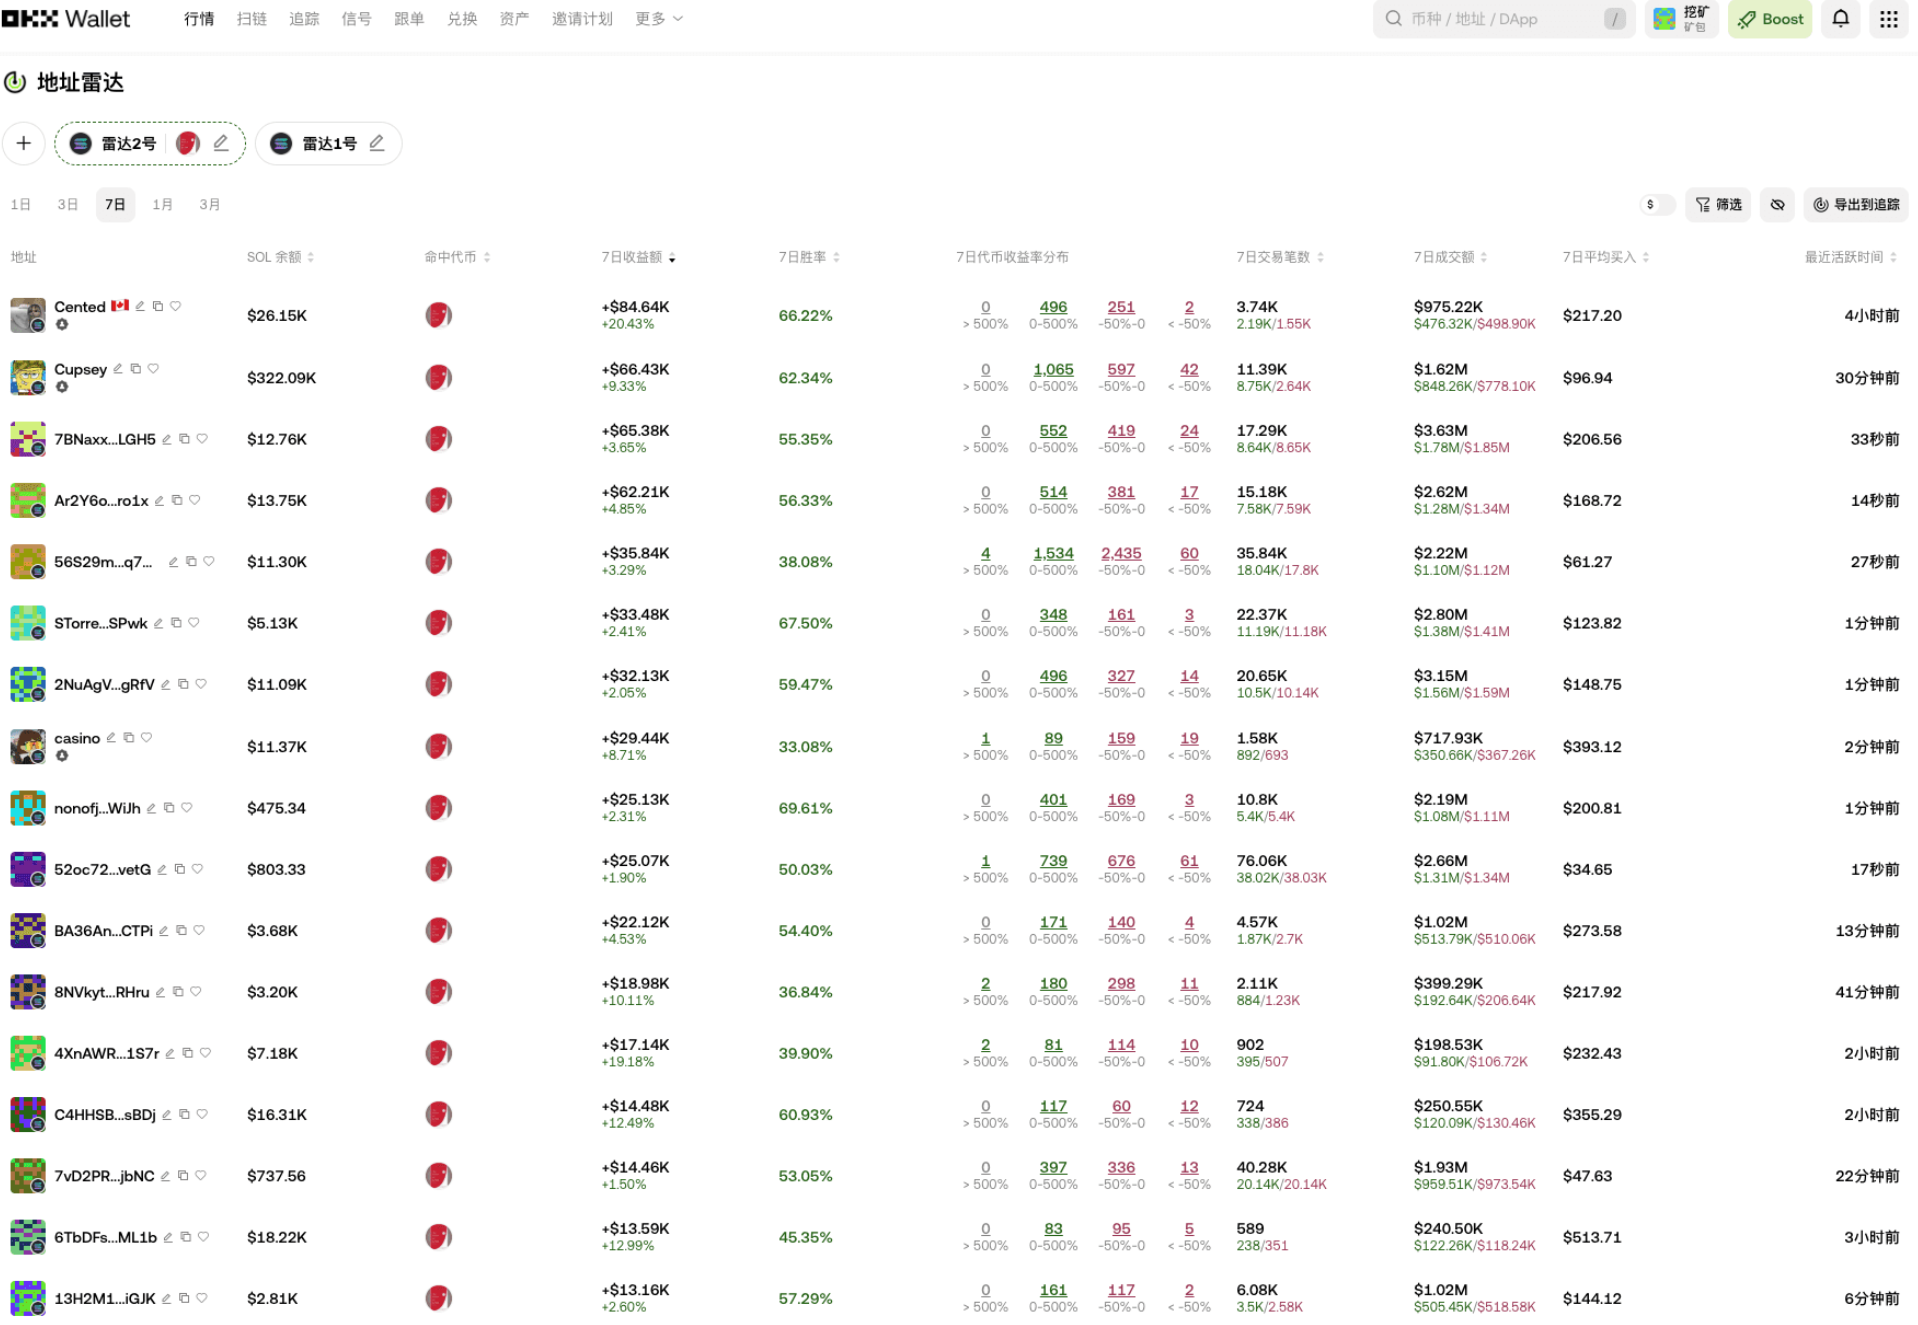Edit the 雷达1号 radar name
The image size is (1918, 1325).
click(x=377, y=143)
